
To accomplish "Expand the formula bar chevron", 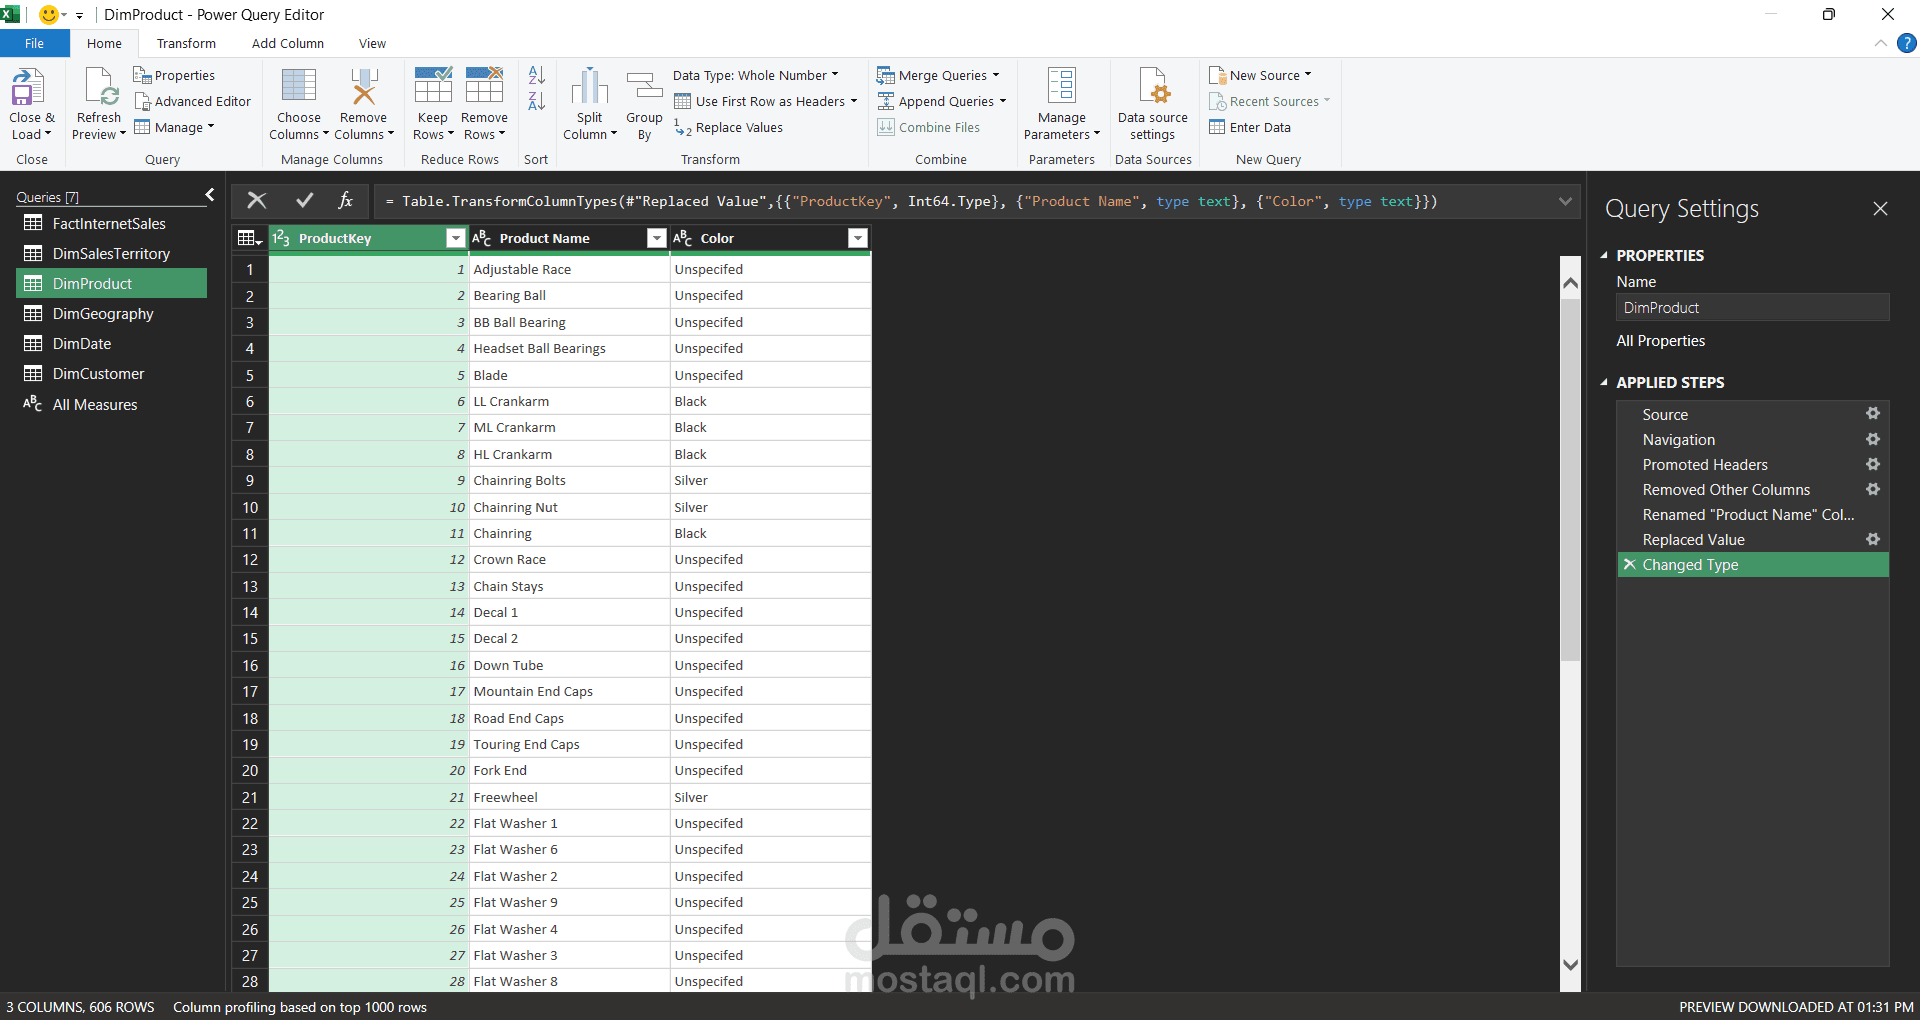I will pyautogui.click(x=1565, y=201).
